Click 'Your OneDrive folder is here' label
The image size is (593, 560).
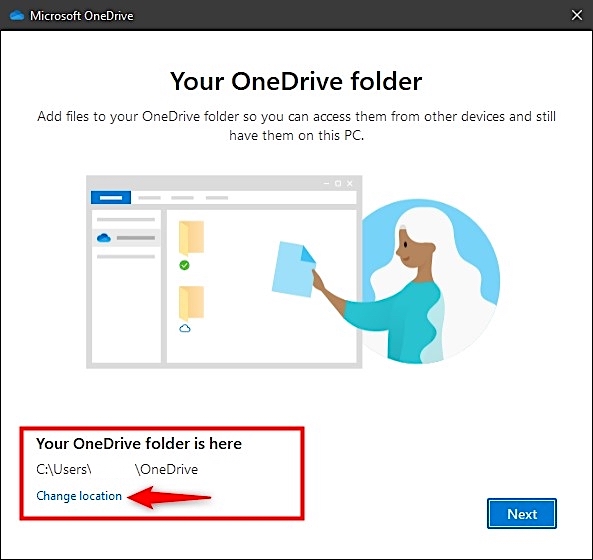click(139, 444)
